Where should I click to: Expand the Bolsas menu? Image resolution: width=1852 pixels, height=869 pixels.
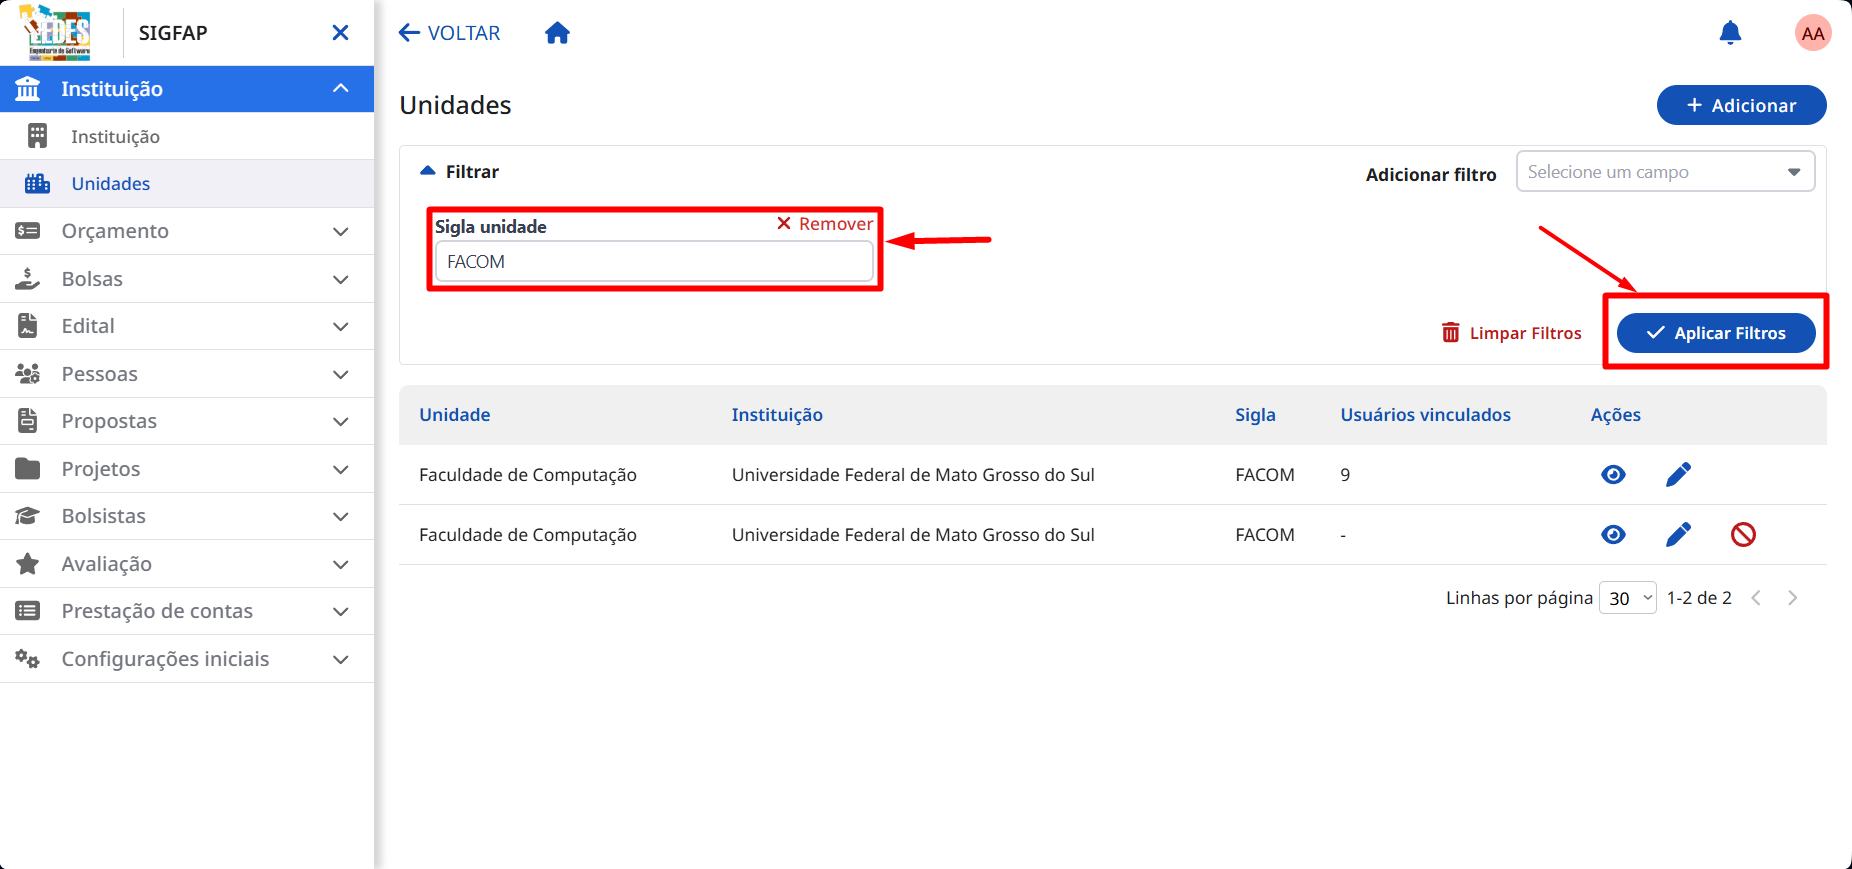click(x=187, y=279)
